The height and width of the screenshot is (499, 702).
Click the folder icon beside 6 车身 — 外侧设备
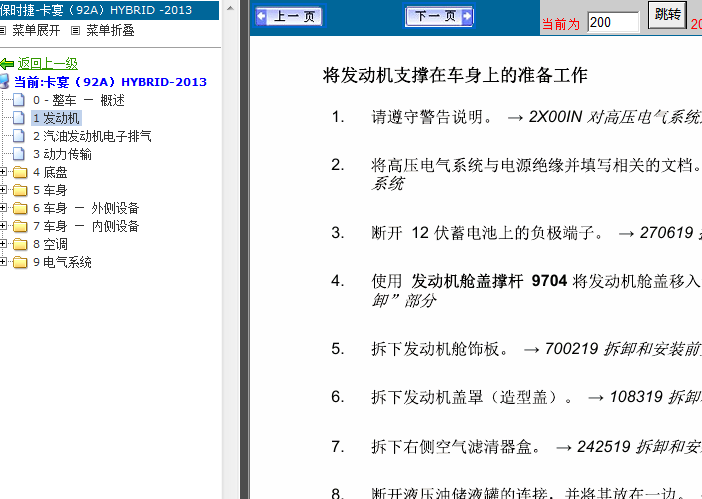(20, 208)
